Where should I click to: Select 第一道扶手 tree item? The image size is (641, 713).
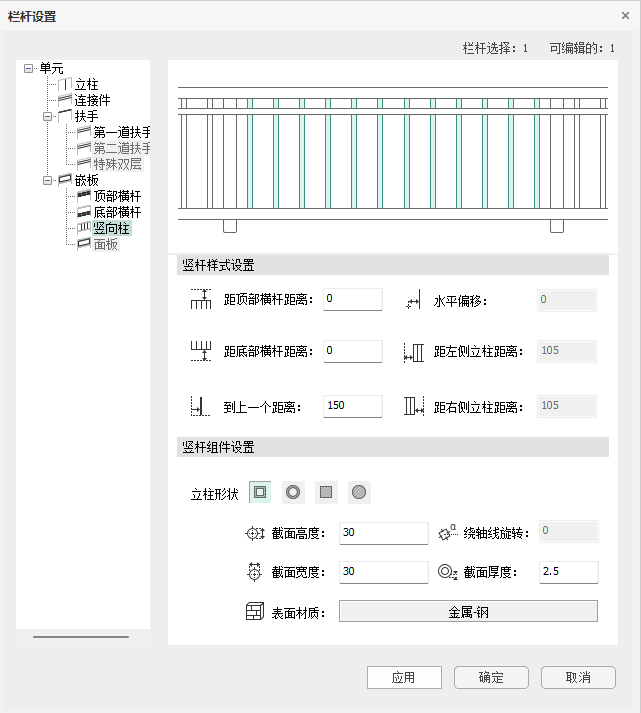[x=122, y=132]
